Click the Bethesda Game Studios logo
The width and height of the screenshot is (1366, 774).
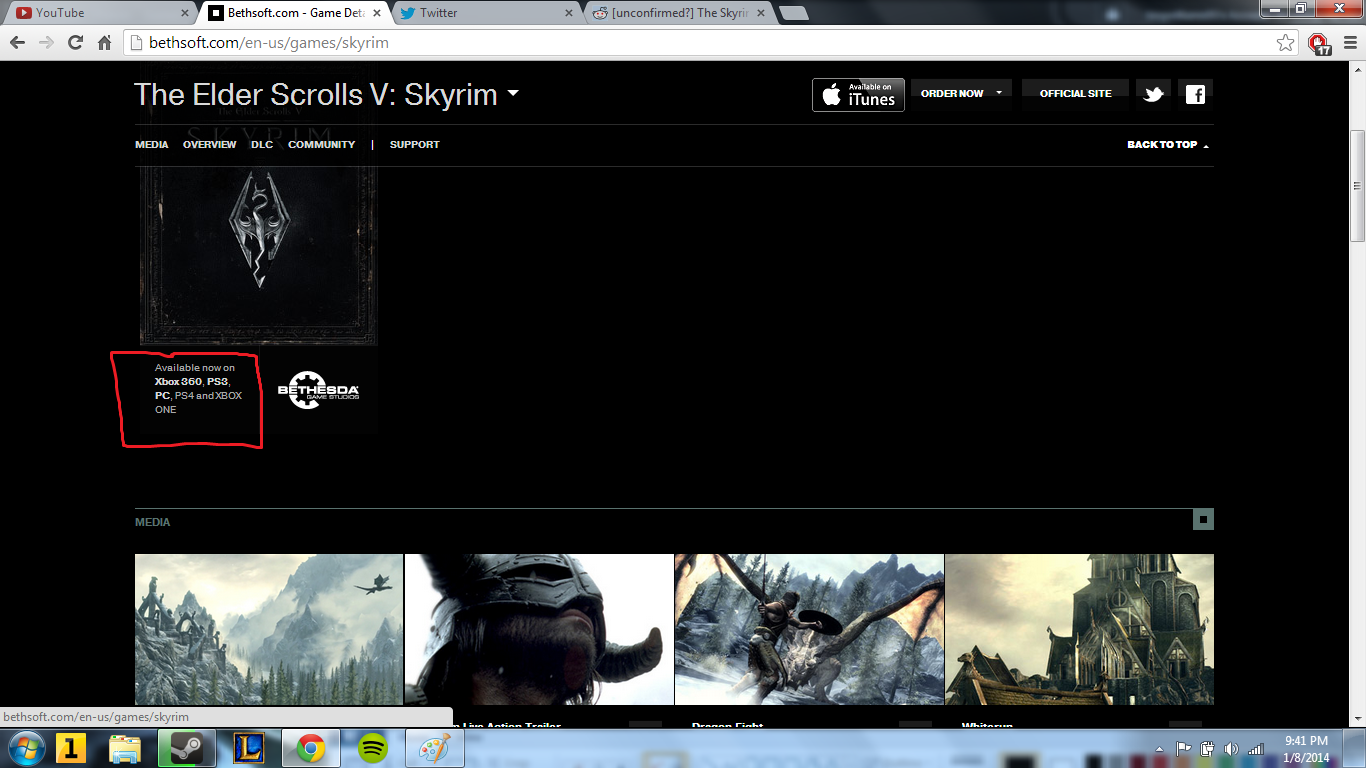tap(318, 390)
